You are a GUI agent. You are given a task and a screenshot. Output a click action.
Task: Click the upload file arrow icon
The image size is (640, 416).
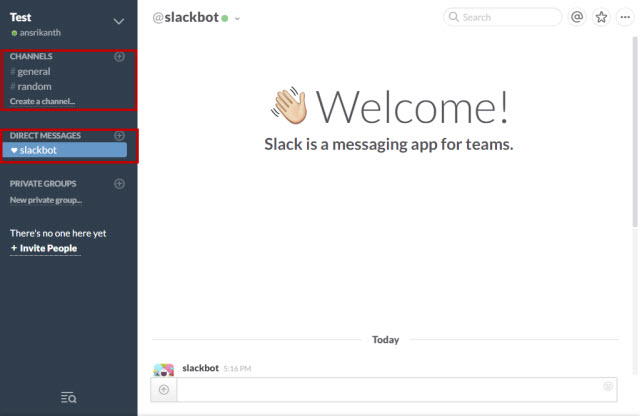164,389
